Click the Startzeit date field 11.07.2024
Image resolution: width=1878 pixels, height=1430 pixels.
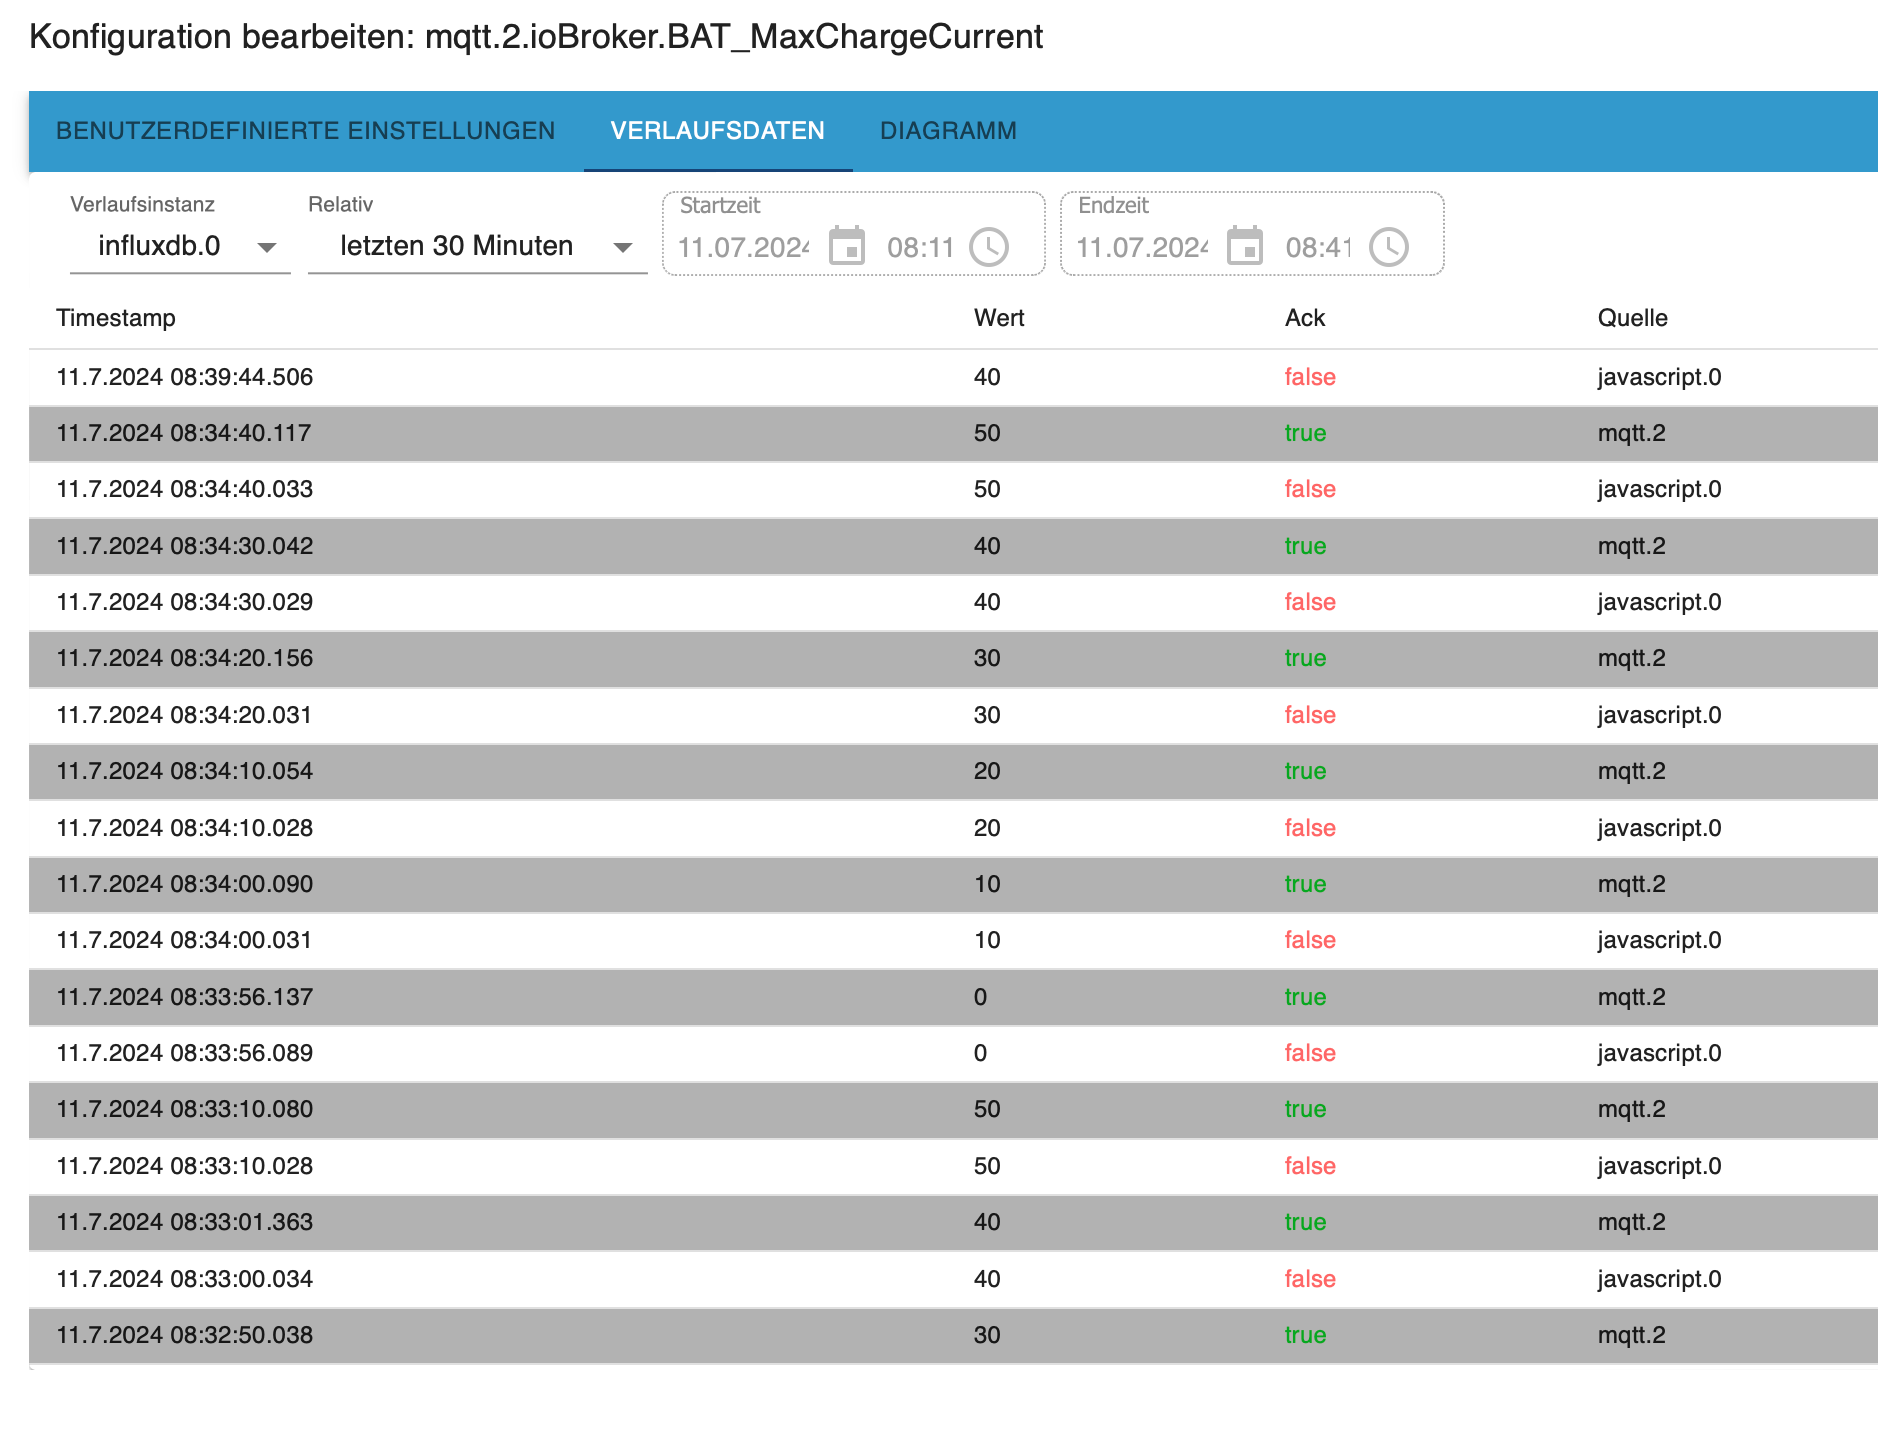click(744, 247)
